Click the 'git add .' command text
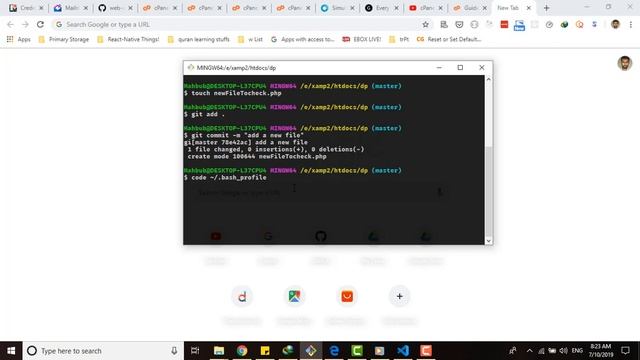The width and height of the screenshot is (640, 360). [208, 114]
